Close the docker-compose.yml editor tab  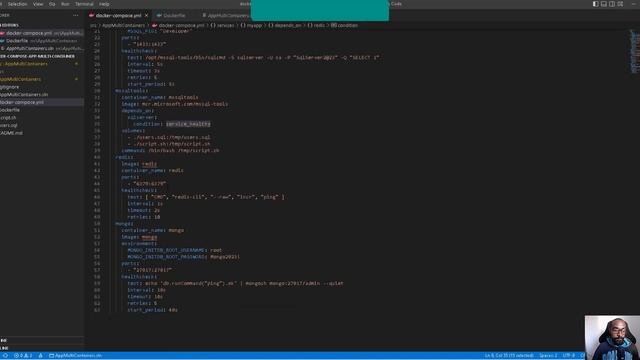click(x=147, y=16)
